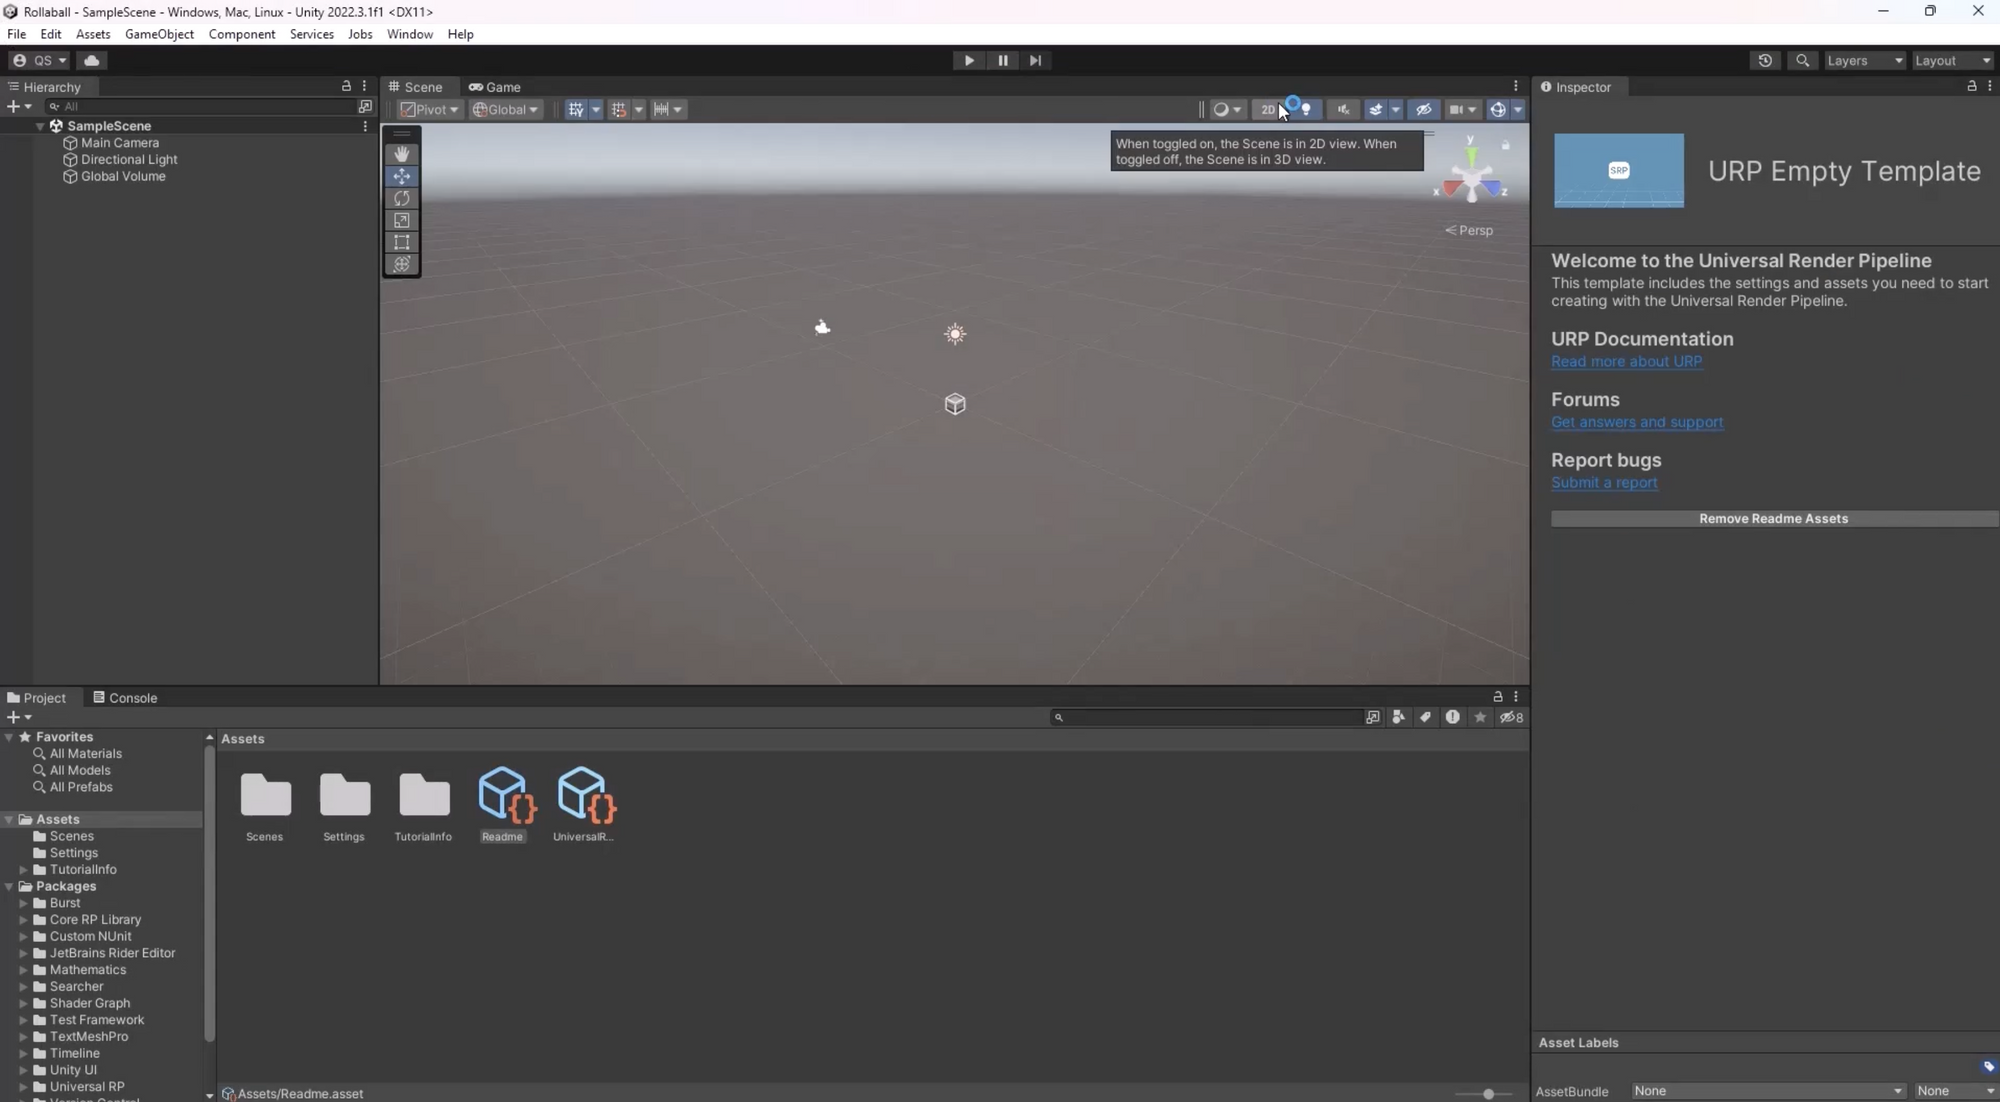Select the Rotate tool in scene toolbar
The image size is (2000, 1102).
401,198
